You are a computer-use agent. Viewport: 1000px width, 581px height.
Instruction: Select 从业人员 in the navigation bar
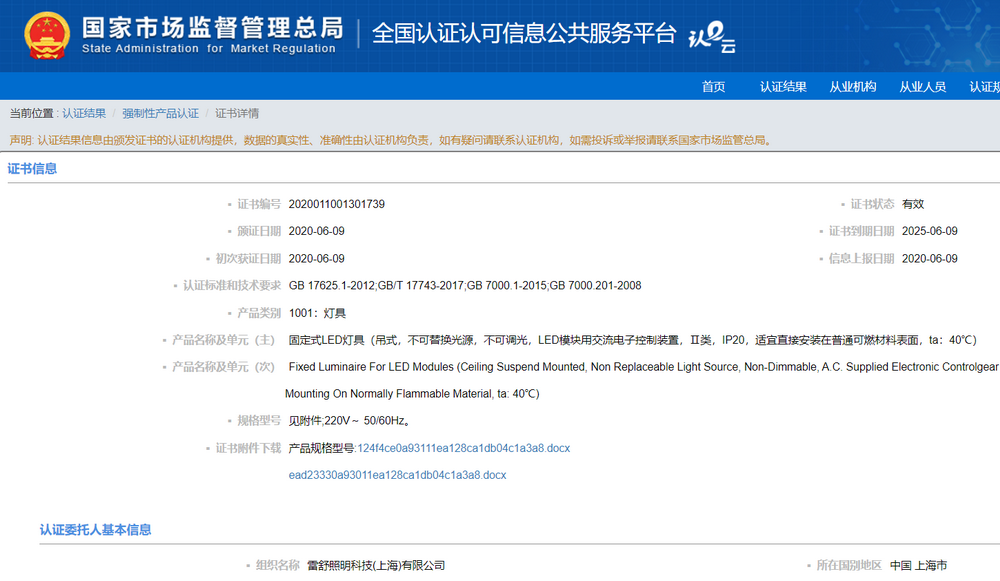coord(922,87)
